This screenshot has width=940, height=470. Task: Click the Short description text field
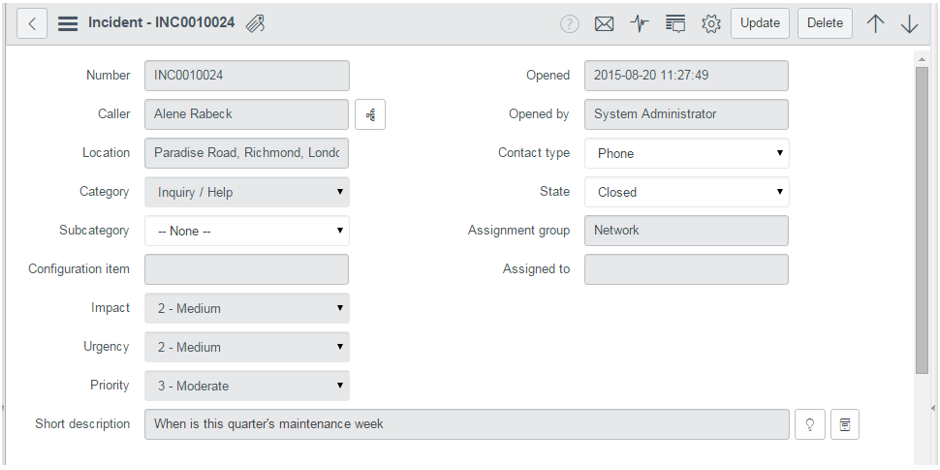click(465, 424)
